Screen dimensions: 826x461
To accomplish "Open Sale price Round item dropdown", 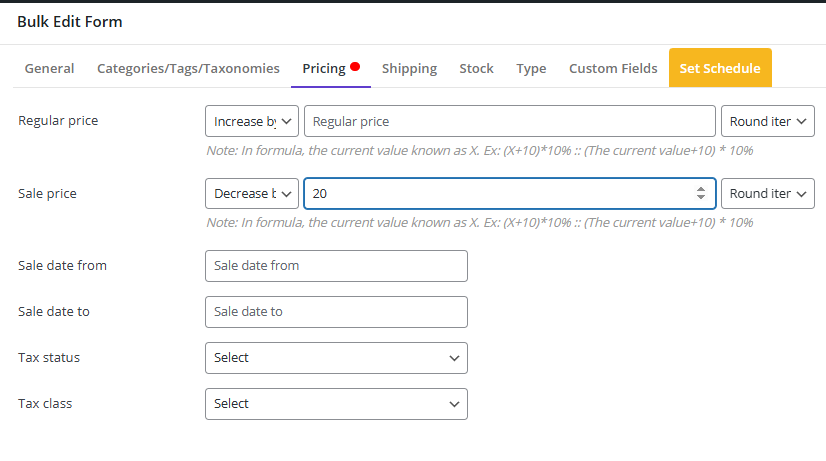I will [768, 193].
